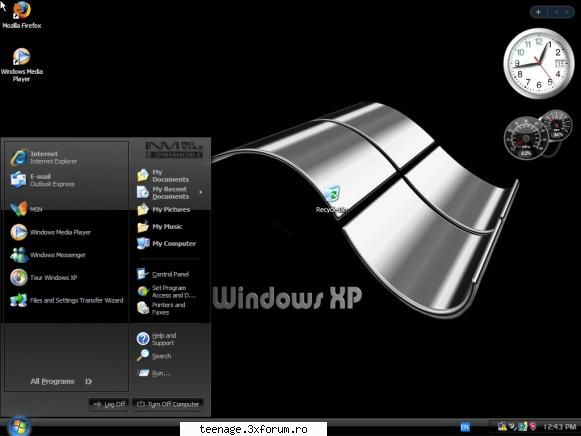Open My Computer from the Start menu
Screen dimensions: 581x436
[166, 243]
